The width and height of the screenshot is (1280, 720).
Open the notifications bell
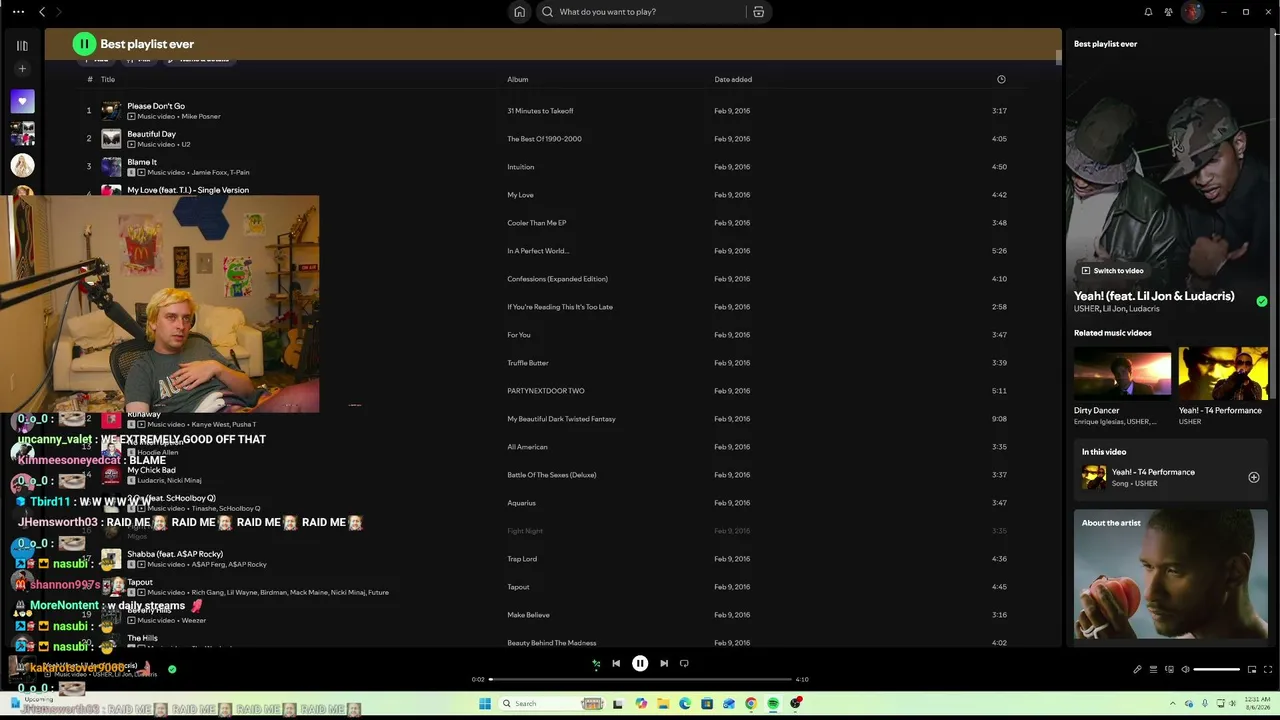(x=1148, y=12)
